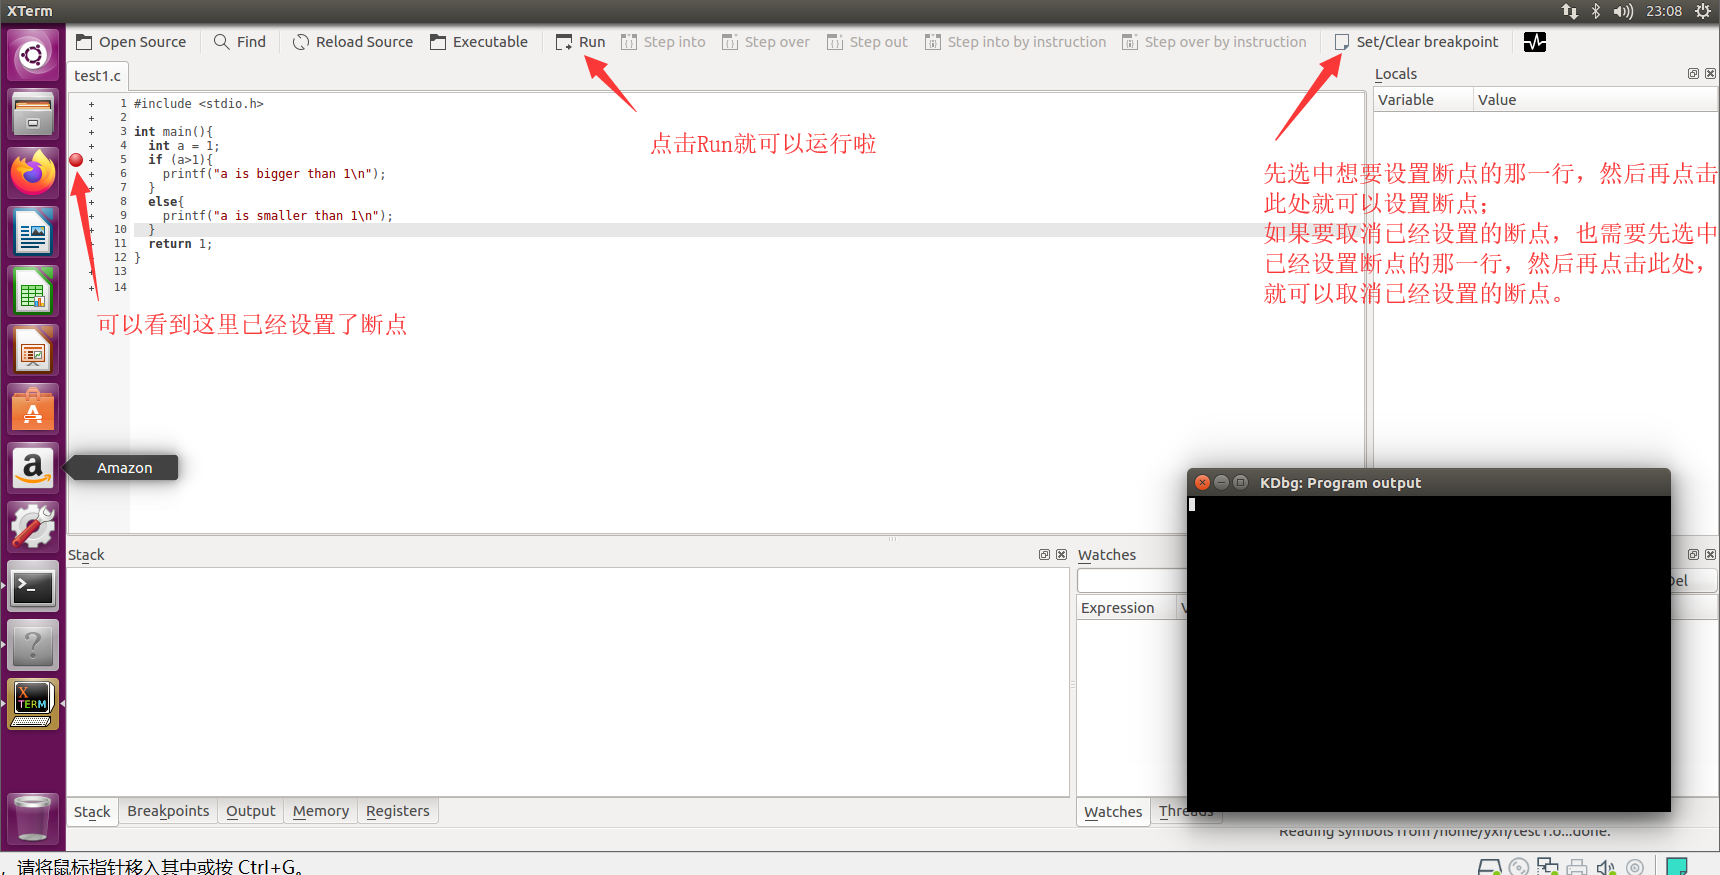Switch to the Breakpoints tab
Viewport: 1720px width, 875px height.
pyautogui.click(x=168, y=811)
